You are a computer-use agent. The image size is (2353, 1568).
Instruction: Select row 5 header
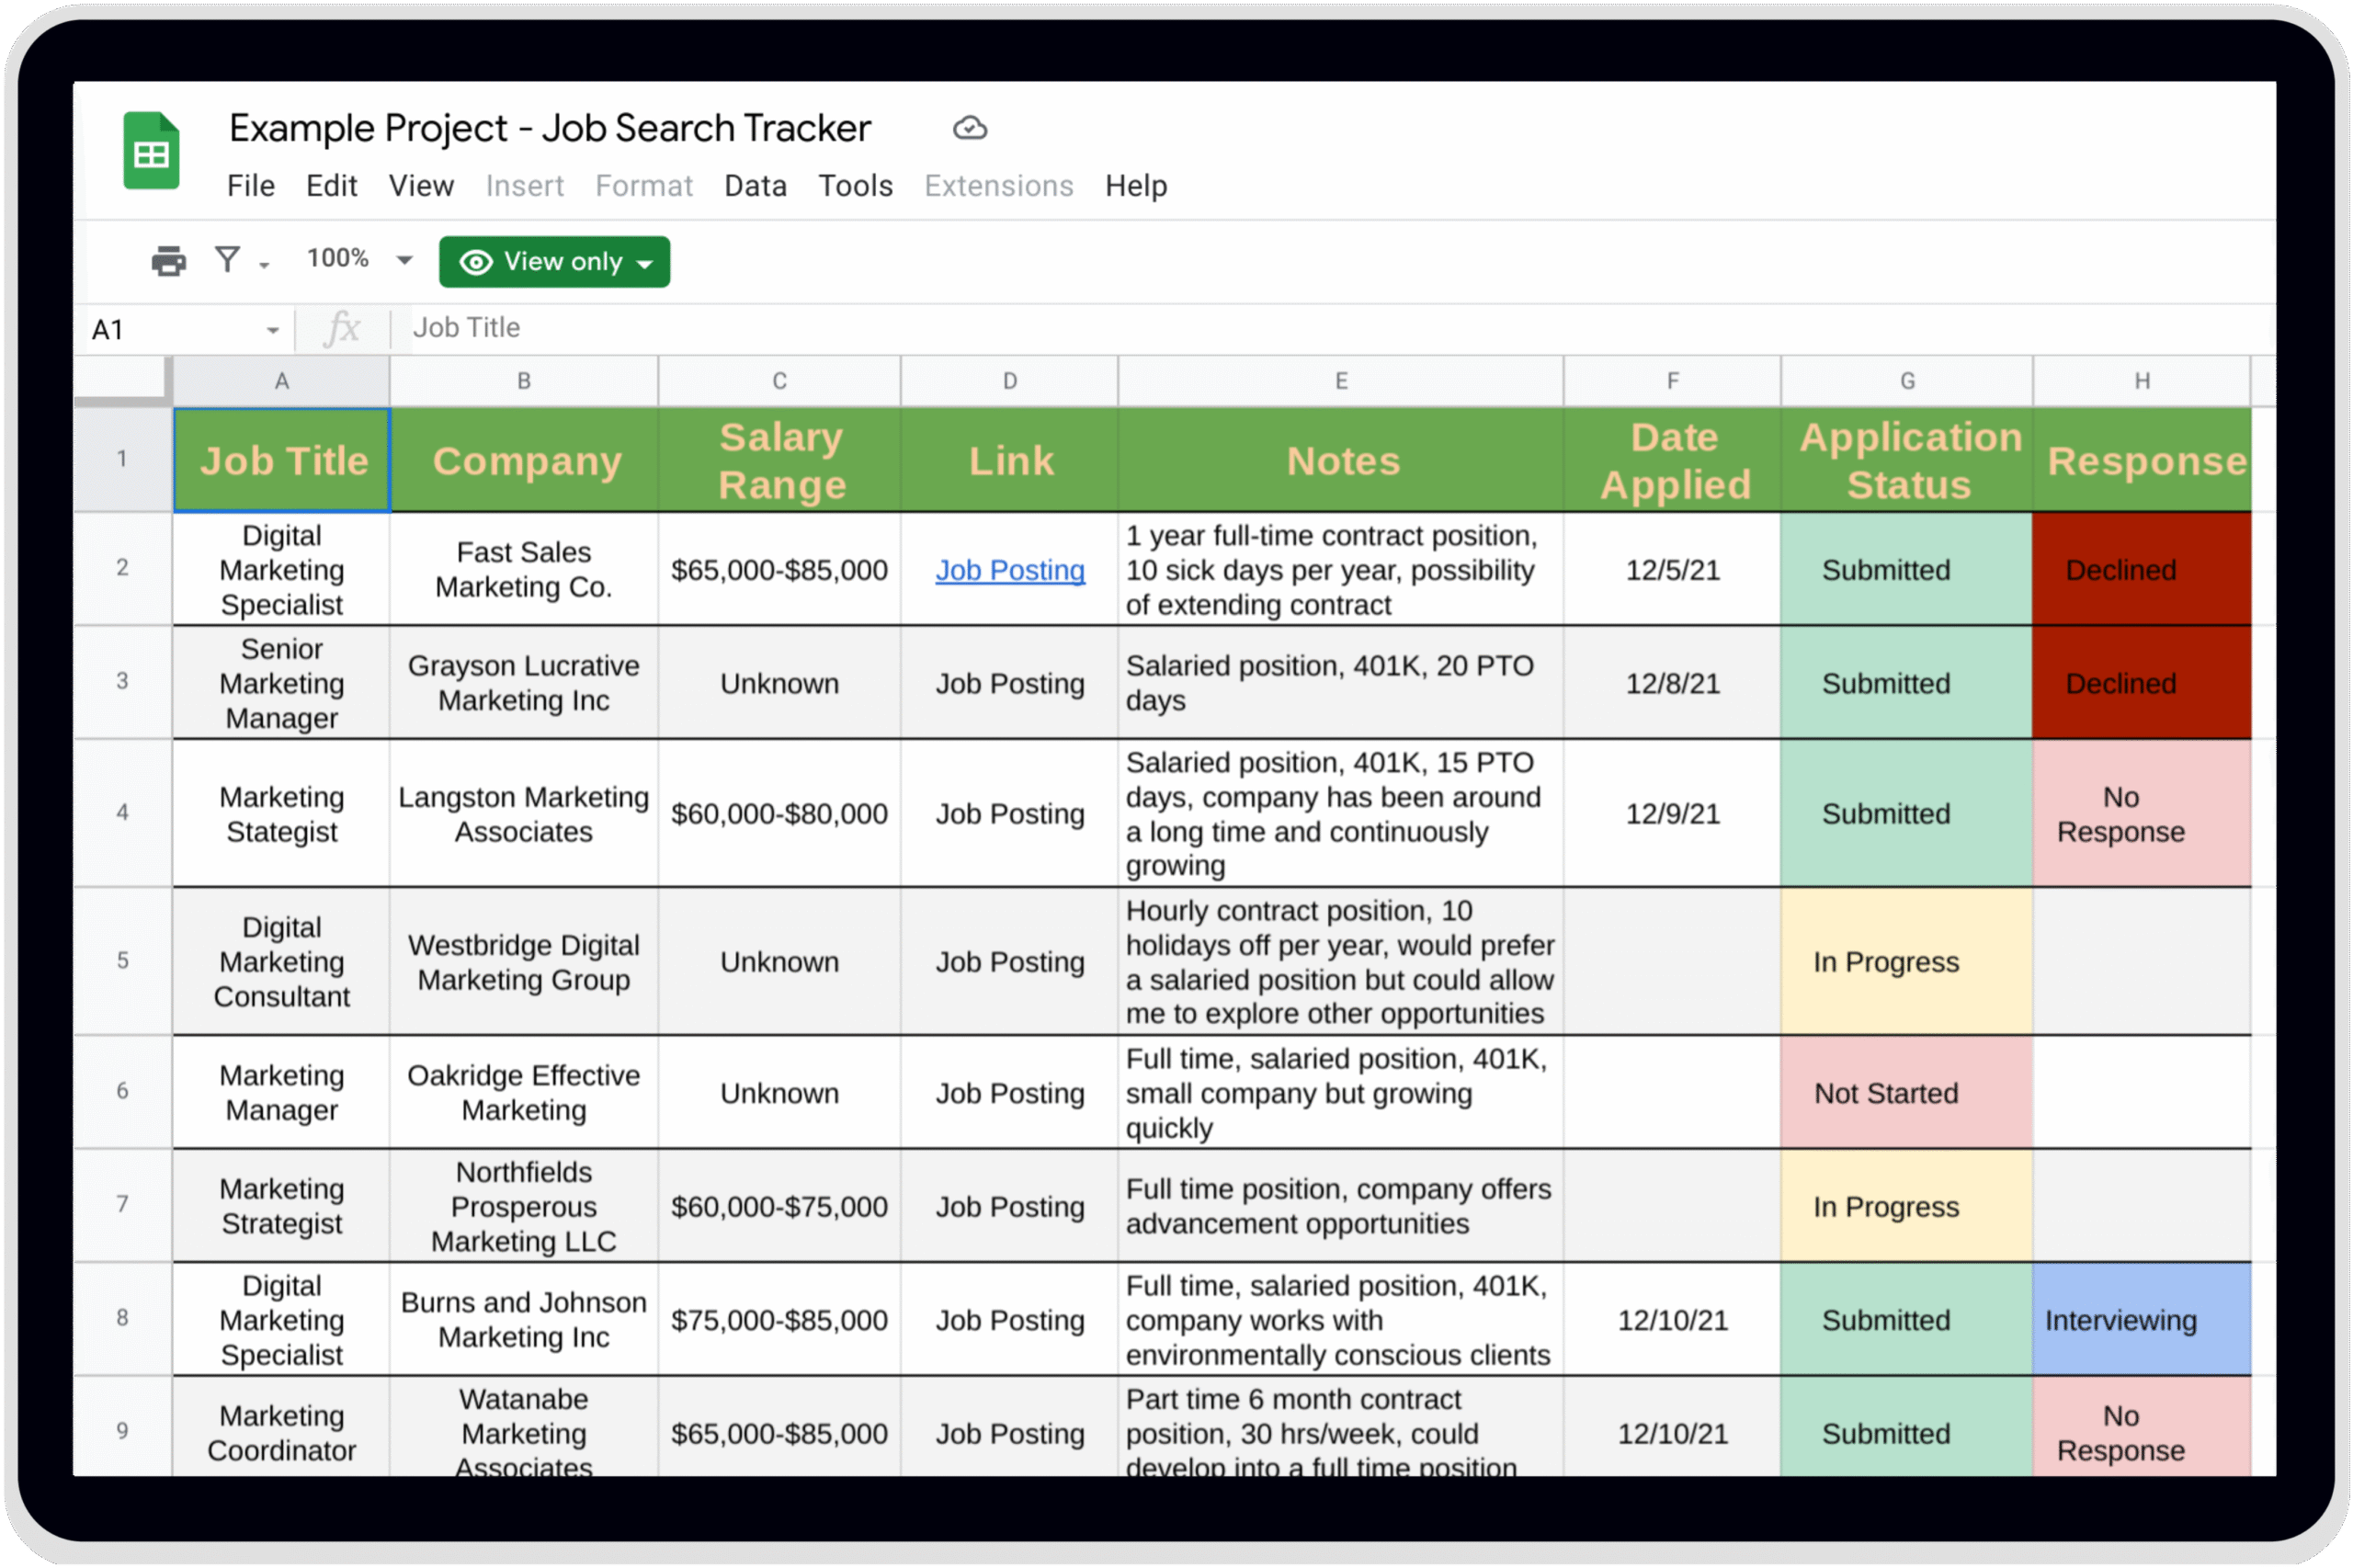(122, 961)
